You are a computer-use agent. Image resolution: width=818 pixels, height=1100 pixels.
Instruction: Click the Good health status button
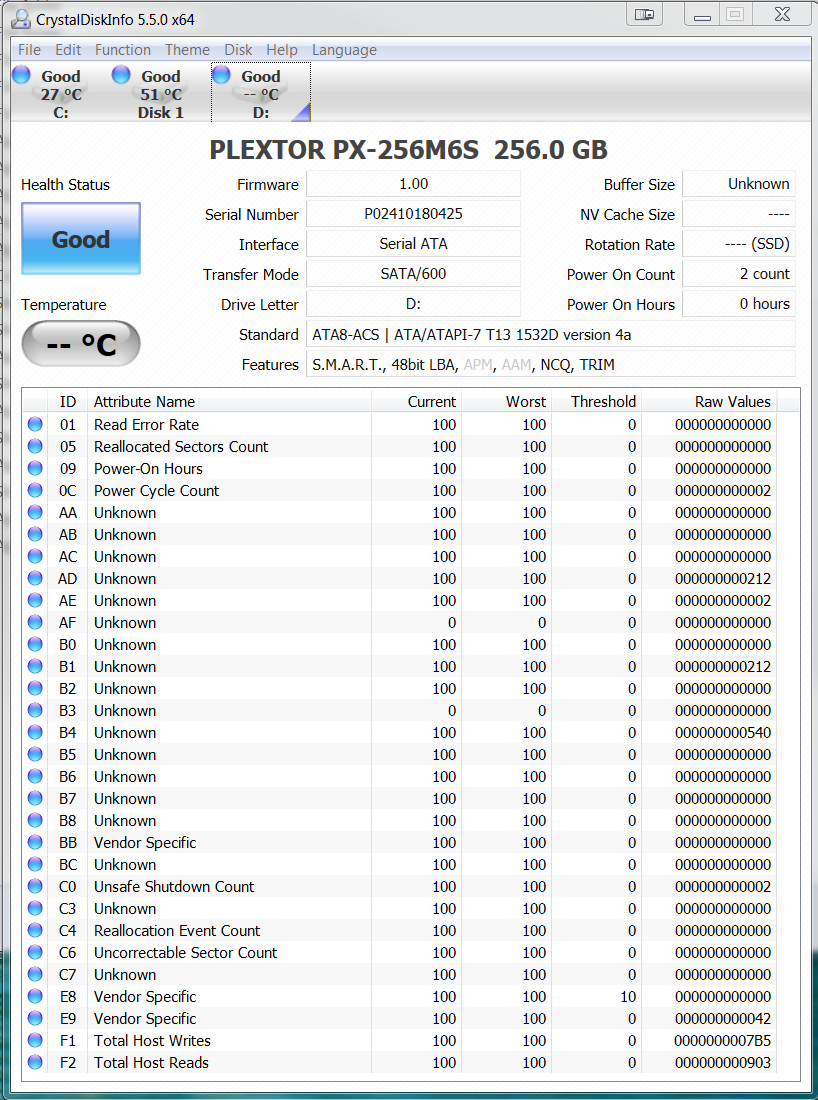(81, 239)
